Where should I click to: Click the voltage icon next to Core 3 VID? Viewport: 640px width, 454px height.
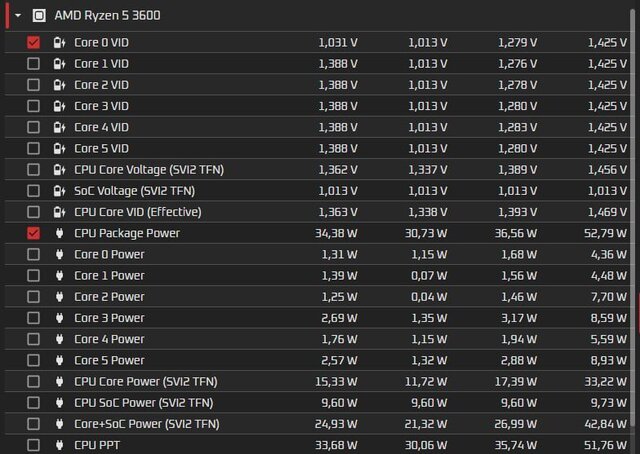pos(59,106)
